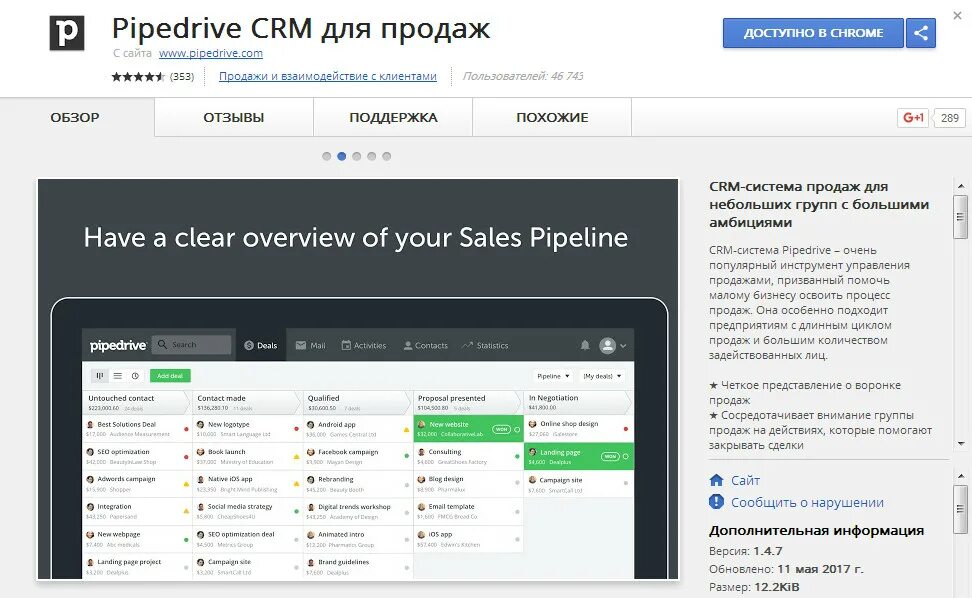Viewport: 972px width, 598px height.
Task: Click the warning icon beside Сообщить о нарушении
Action: pos(717,502)
